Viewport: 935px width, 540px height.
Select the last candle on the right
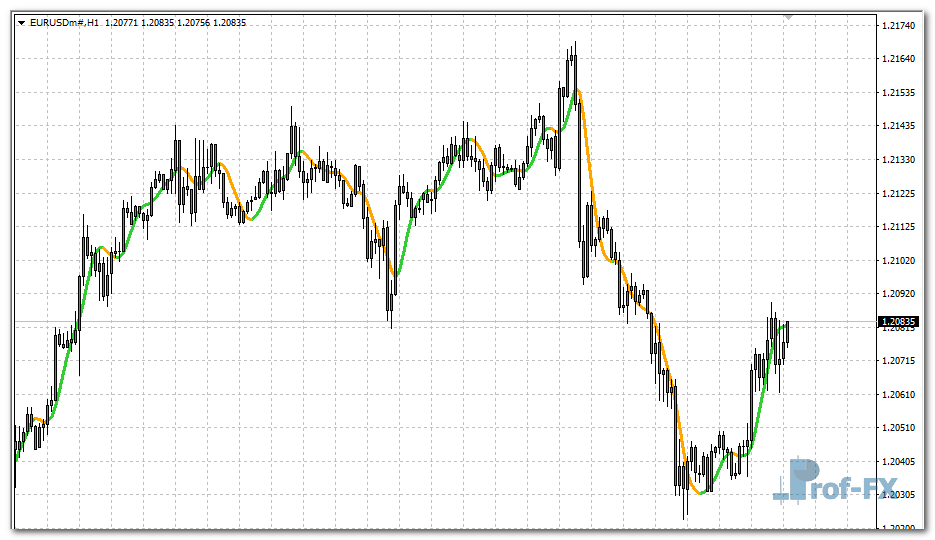point(788,333)
